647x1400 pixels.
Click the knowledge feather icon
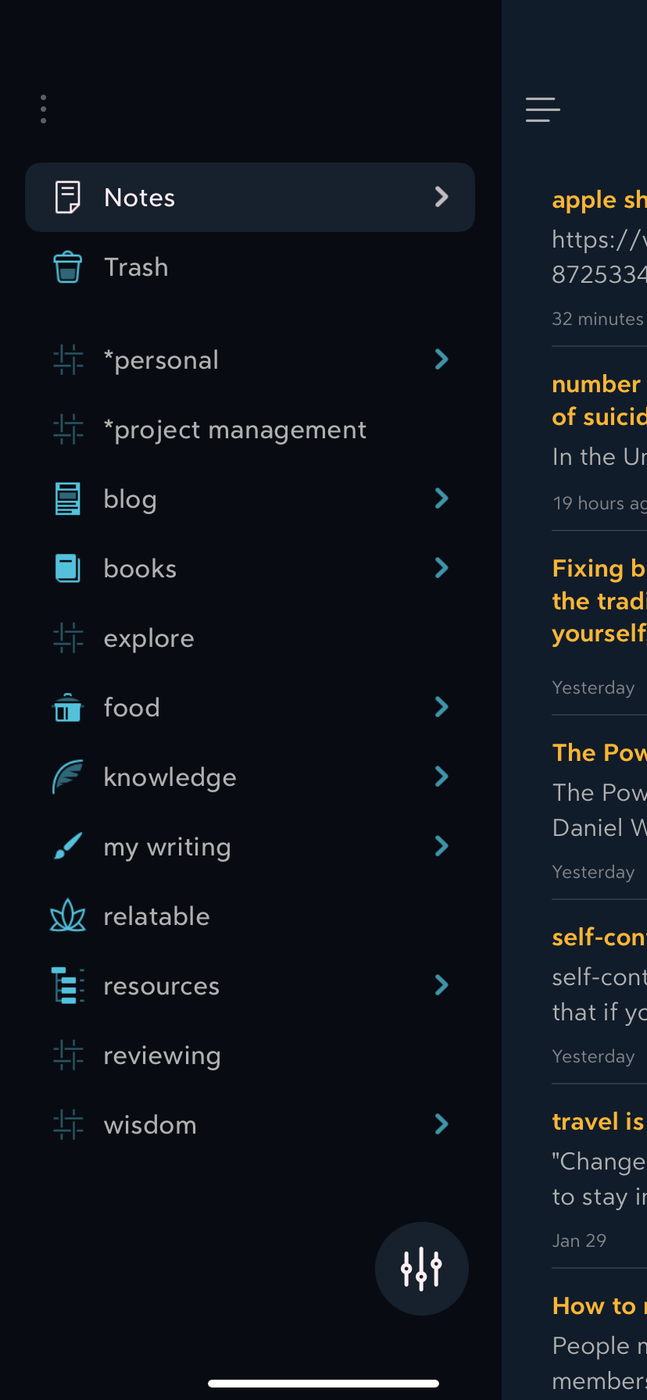pyautogui.click(x=67, y=776)
